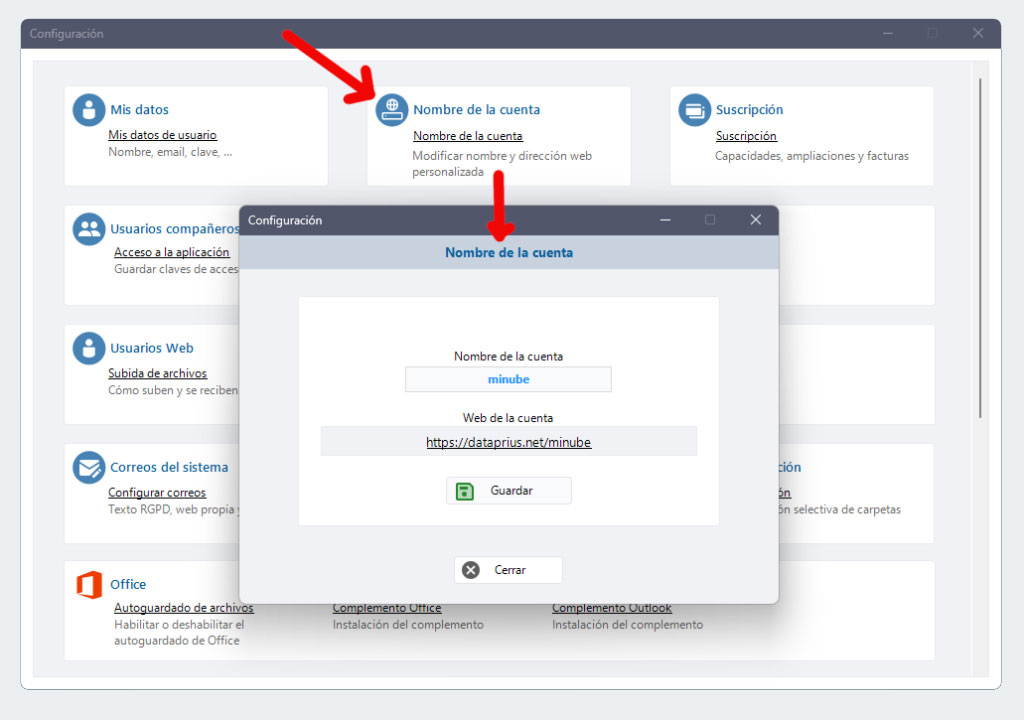1024x720 pixels.
Task: Click the Nombre de la cuenta globe icon
Action: 392,110
